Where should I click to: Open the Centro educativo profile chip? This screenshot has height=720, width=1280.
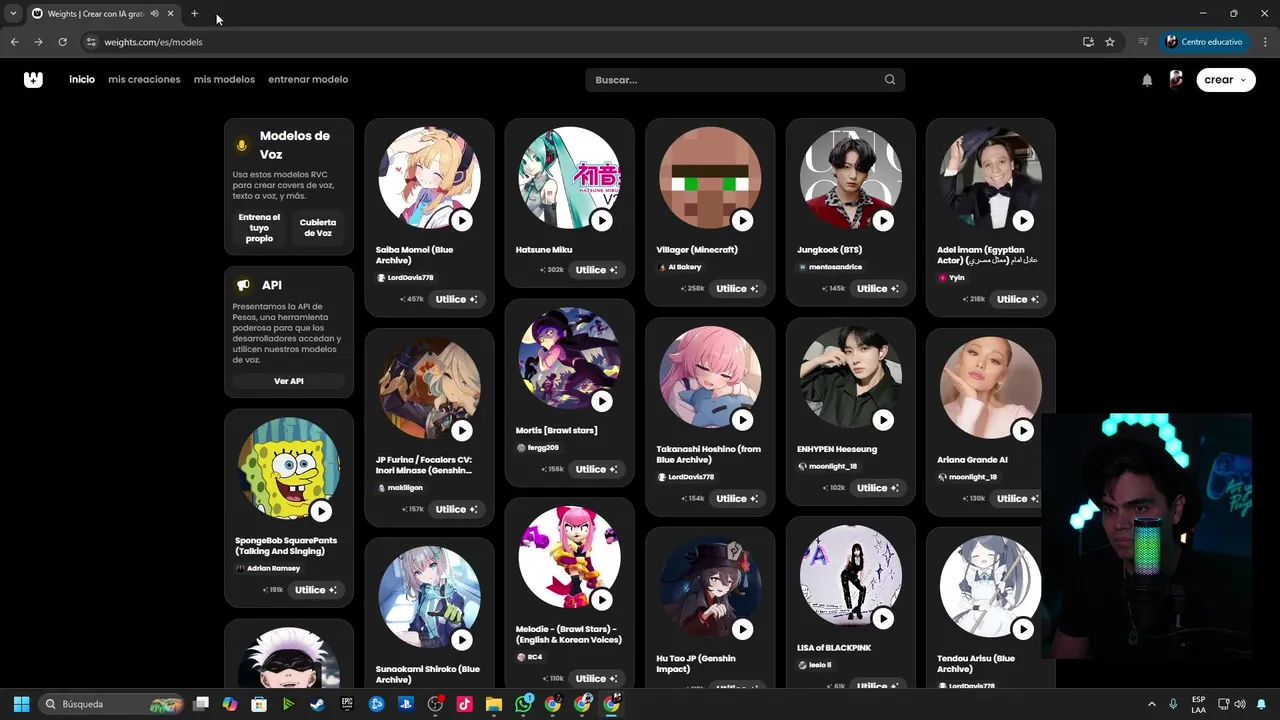click(x=1203, y=42)
